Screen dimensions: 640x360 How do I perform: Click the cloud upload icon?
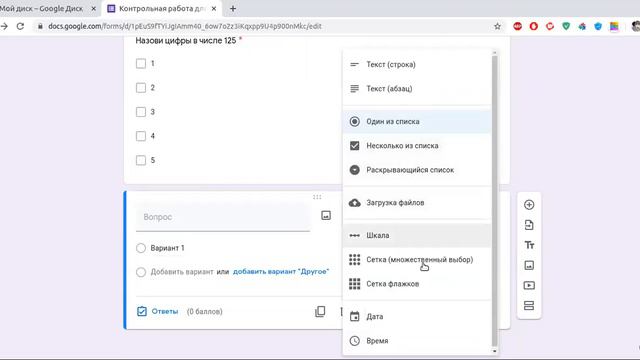pos(354,203)
